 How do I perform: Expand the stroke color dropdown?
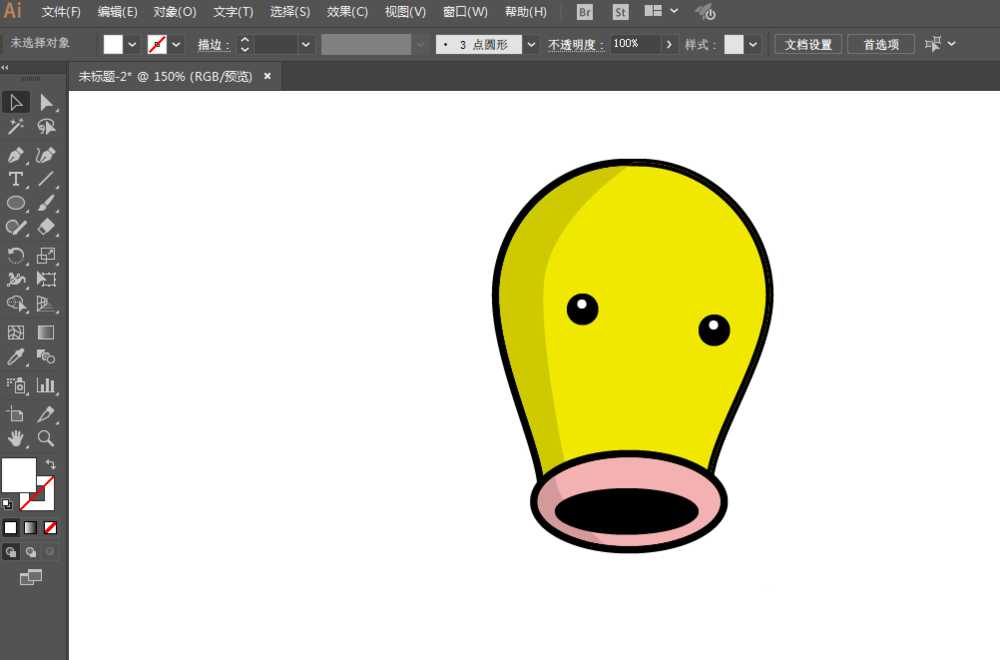[177, 44]
